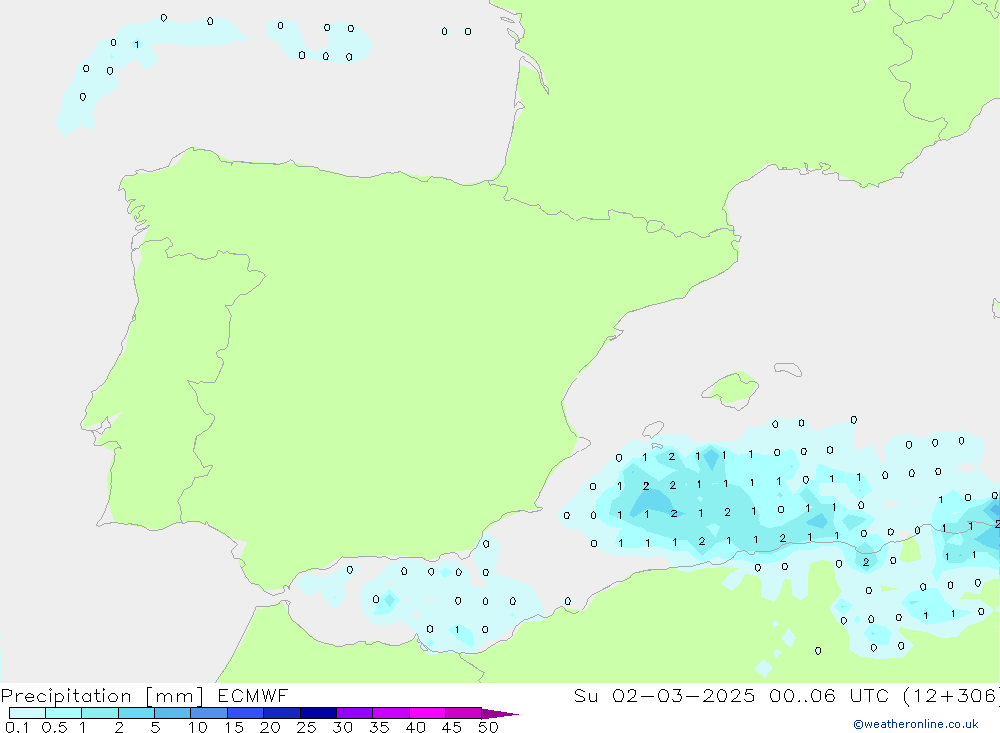Click the '15' legend scale label
The image size is (1000, 733).
point(234,727)
